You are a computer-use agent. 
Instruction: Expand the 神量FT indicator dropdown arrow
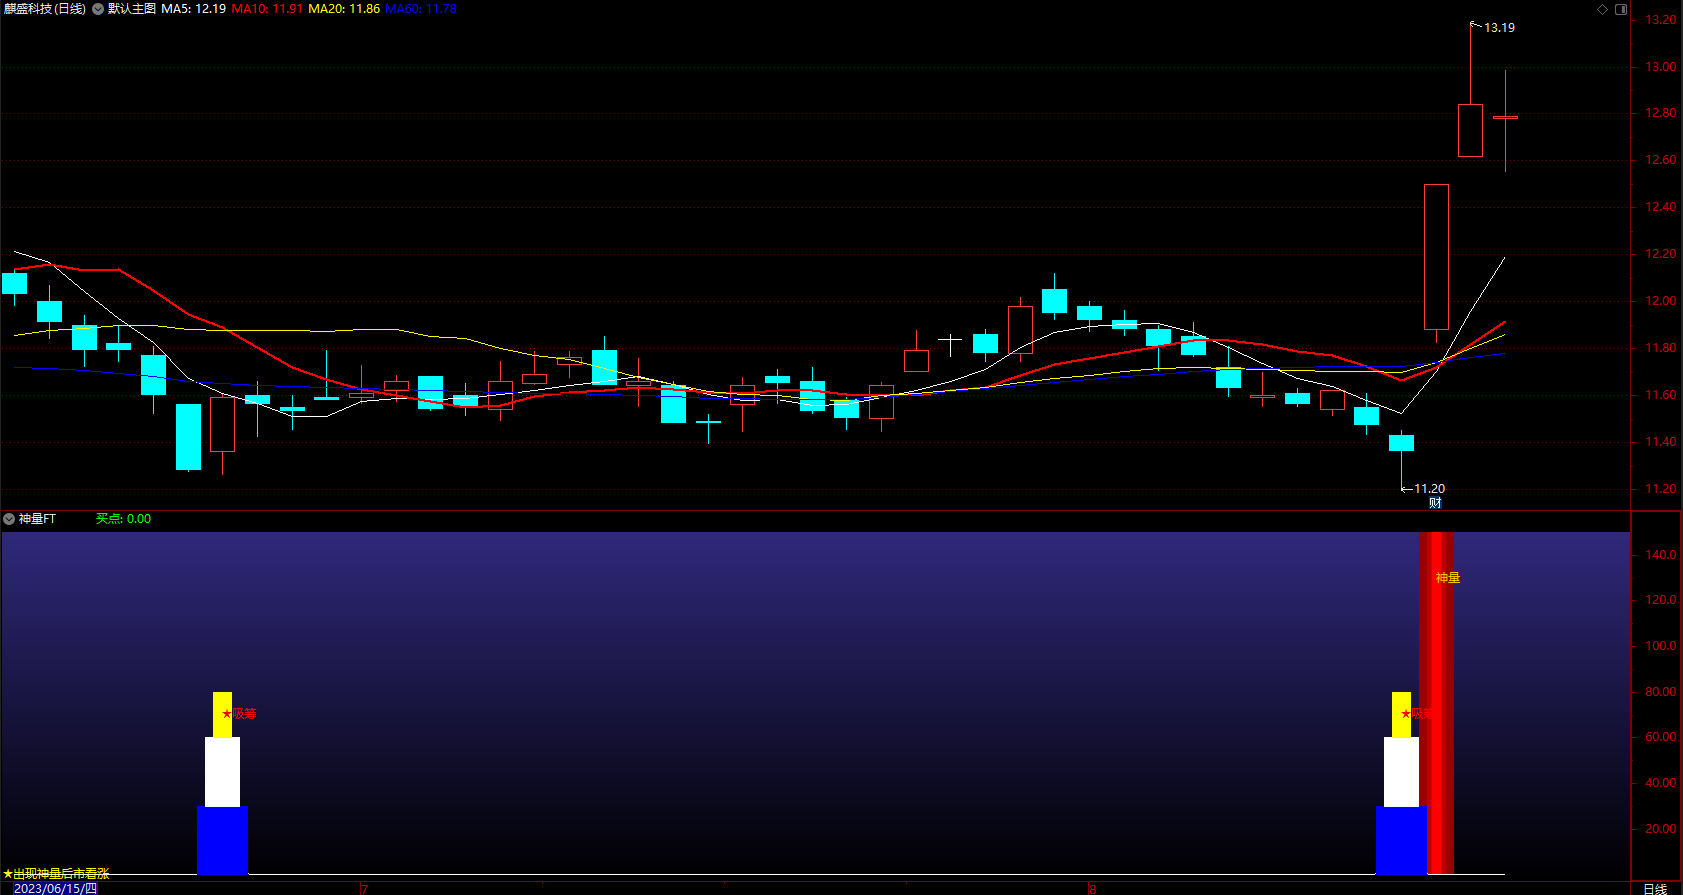point(9,519)
